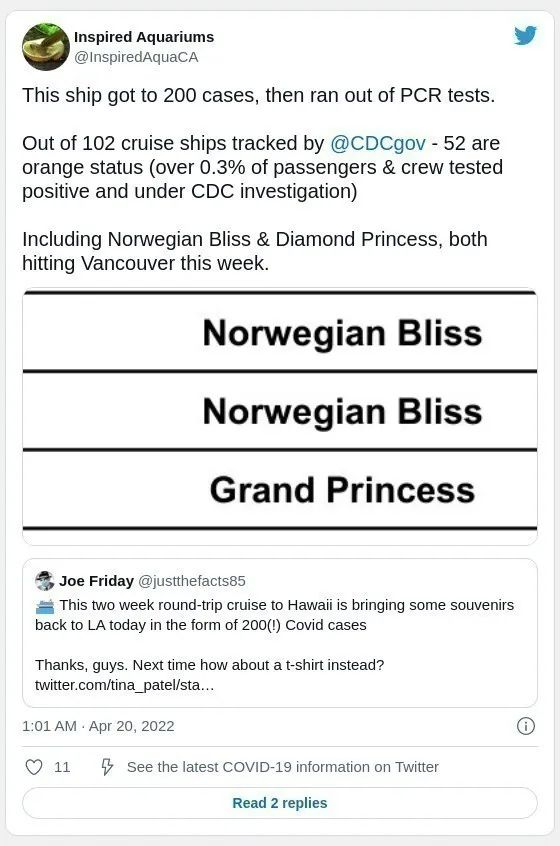Viewport: 560px width, 846px height.
Task: Click the Twitter bird logo
Action: coord(525,36)
